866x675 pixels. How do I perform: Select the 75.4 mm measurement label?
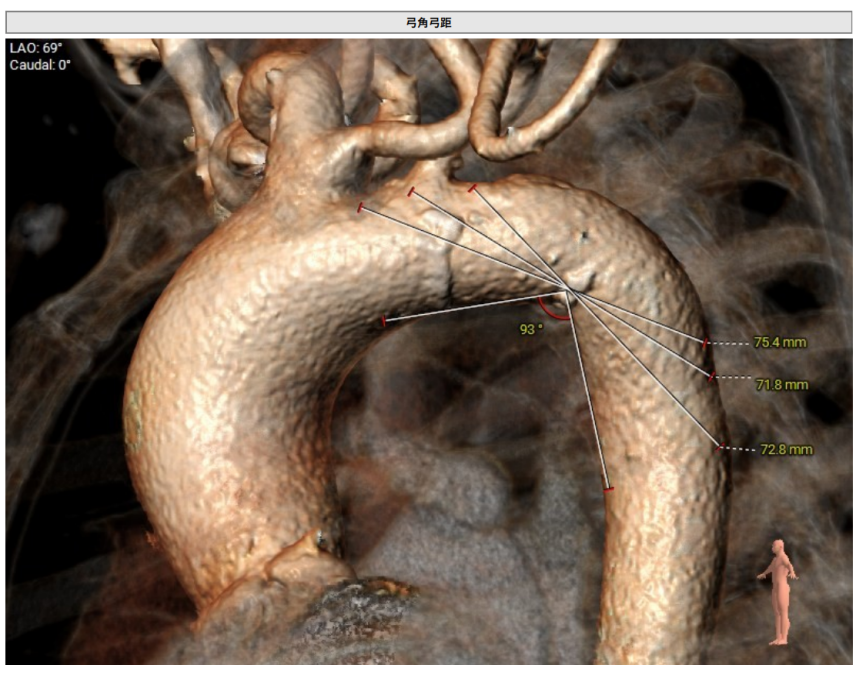coord(780,342)
